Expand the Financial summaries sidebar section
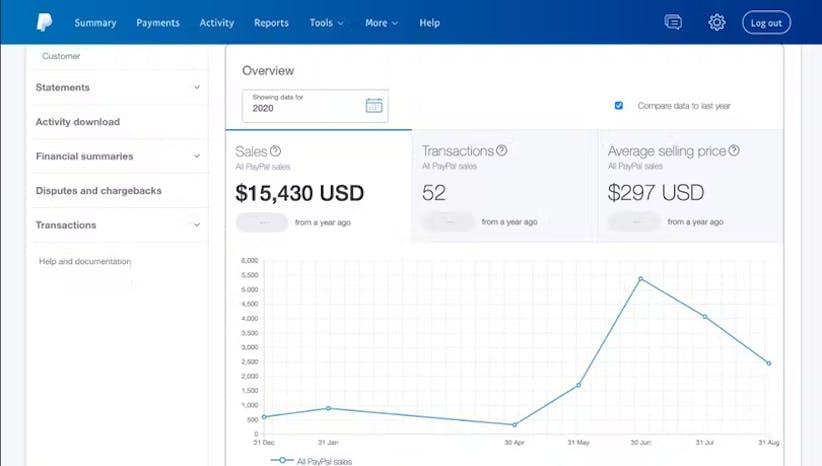Viewport: 822px width, 466px height. (x=197, y=157)
